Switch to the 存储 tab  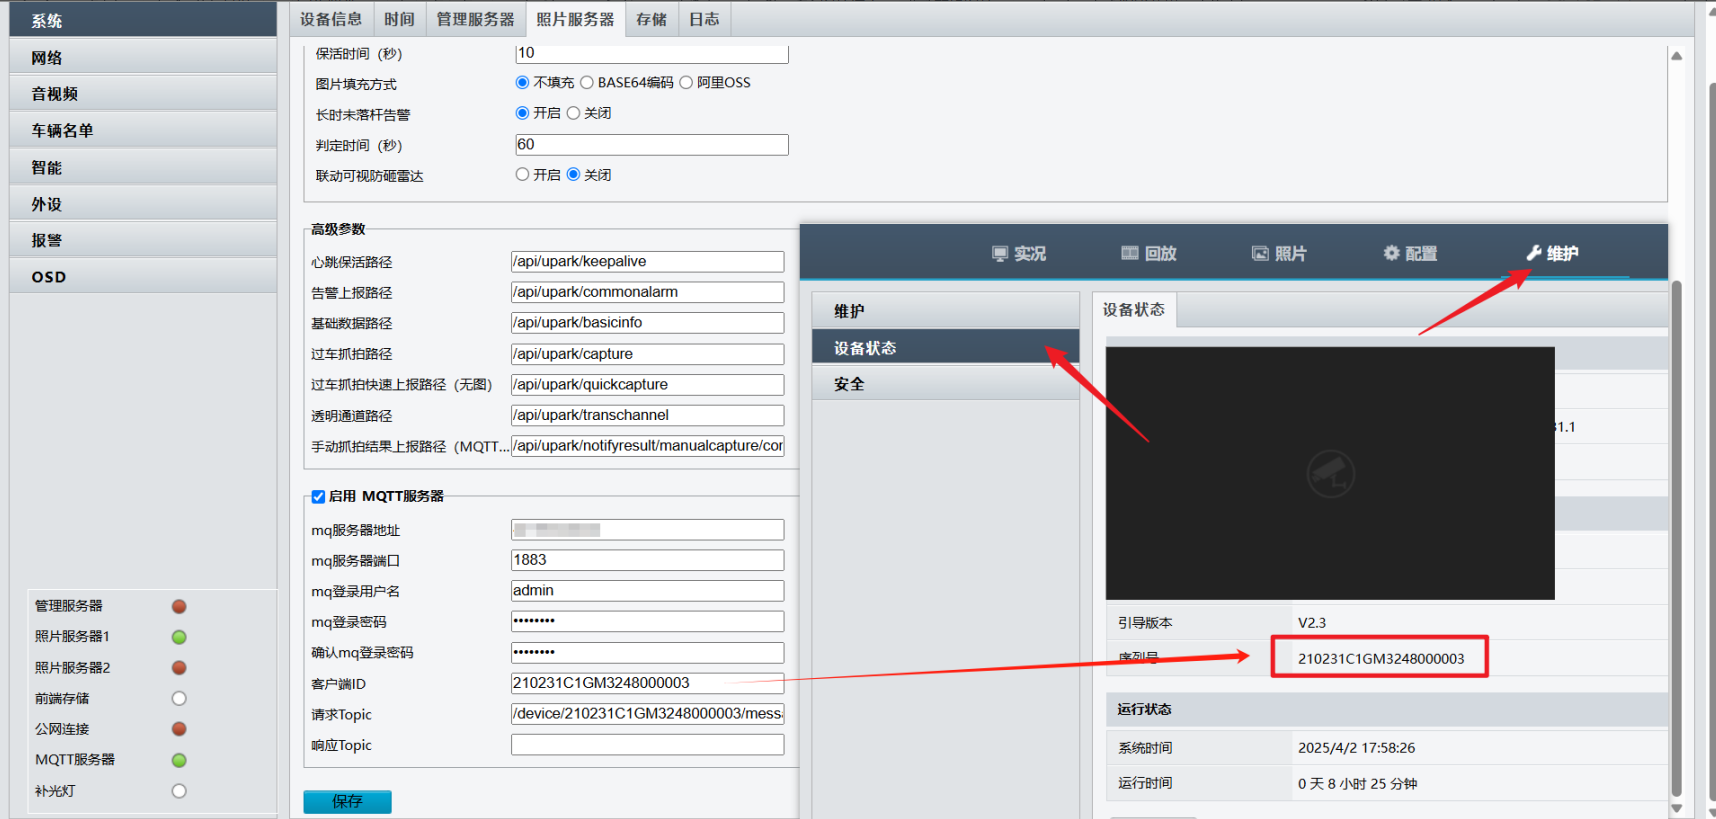pyautogui.click(x=651, y=19)
